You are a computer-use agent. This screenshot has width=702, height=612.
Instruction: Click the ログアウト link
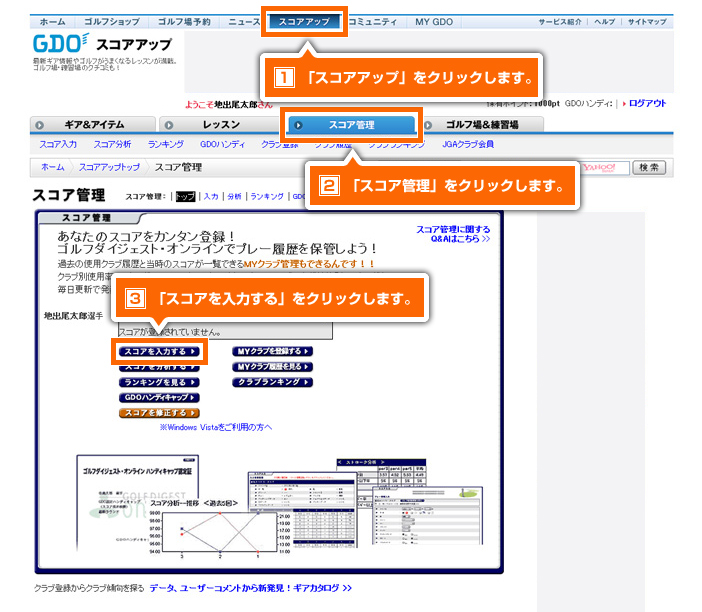coord(647,103)
